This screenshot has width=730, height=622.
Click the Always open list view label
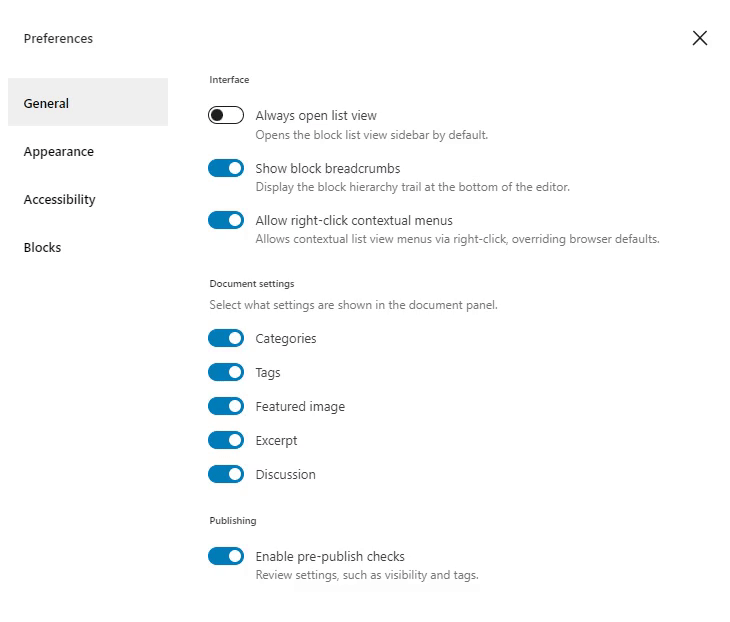tap(316, 115)
